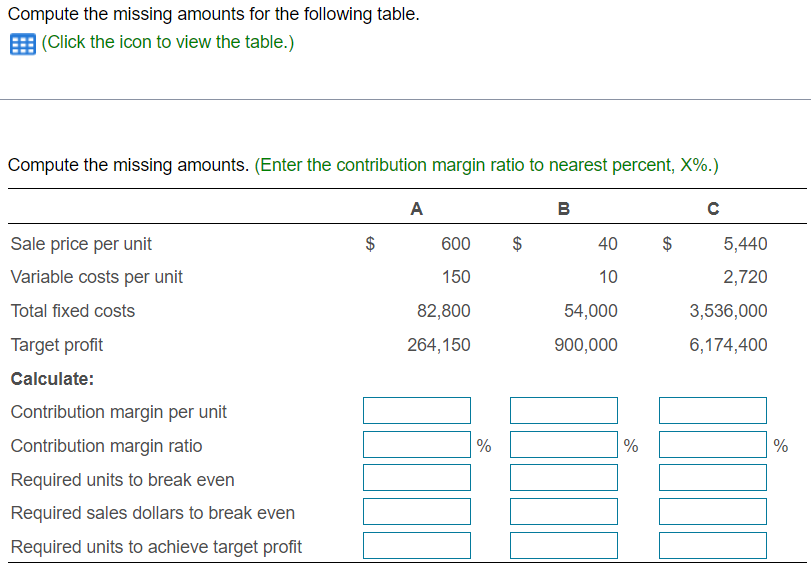
Task: Click contribution margin per unit field for column C
Action: (712, 410)
